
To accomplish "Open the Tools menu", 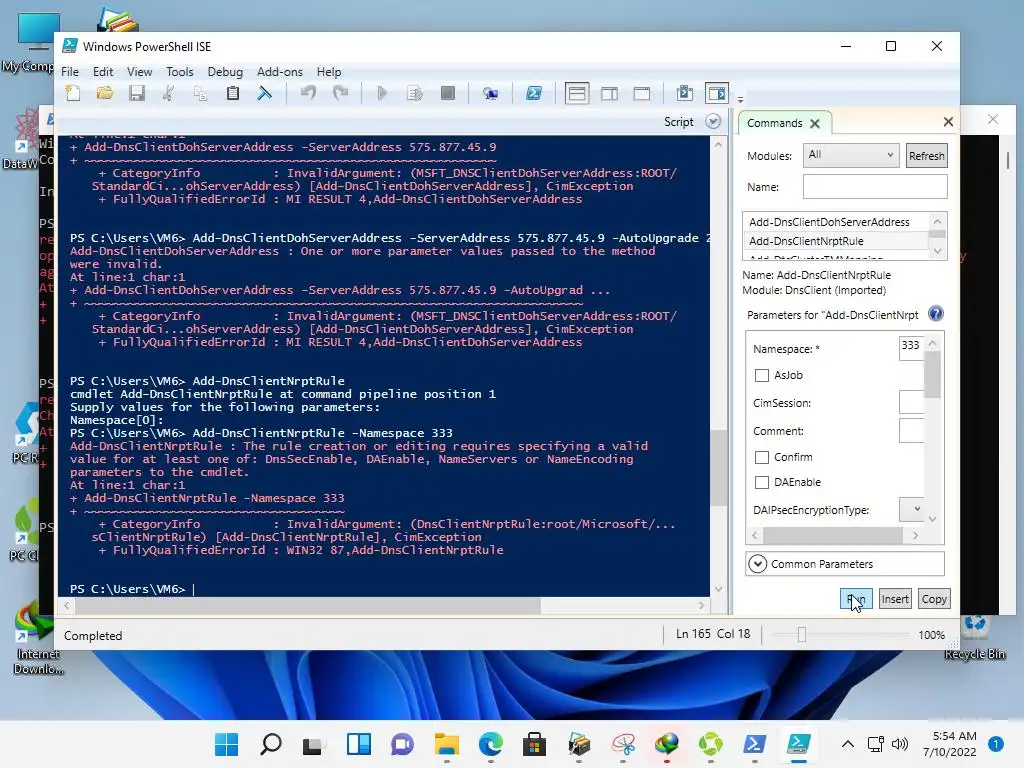I will click(180, 72).
